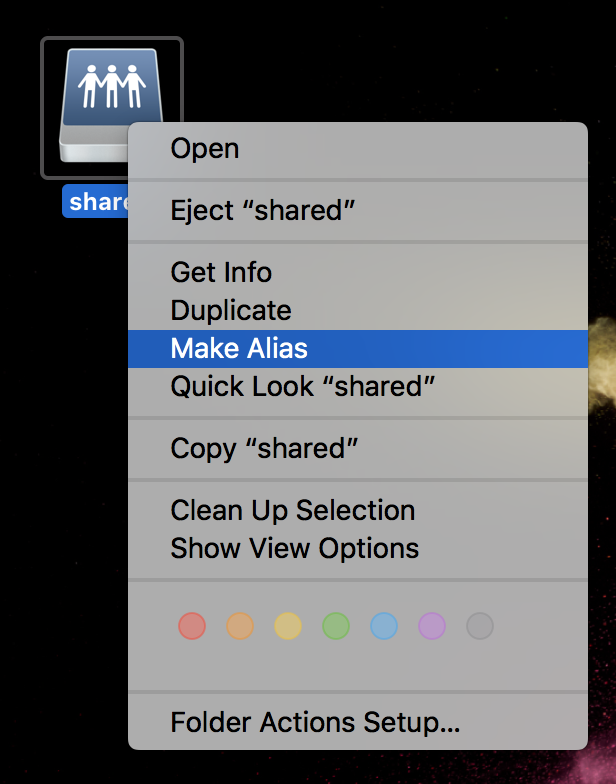Open Folder Actions Setup…
The width and height of the screenshot is (616, 784).
tap(315, 722)
